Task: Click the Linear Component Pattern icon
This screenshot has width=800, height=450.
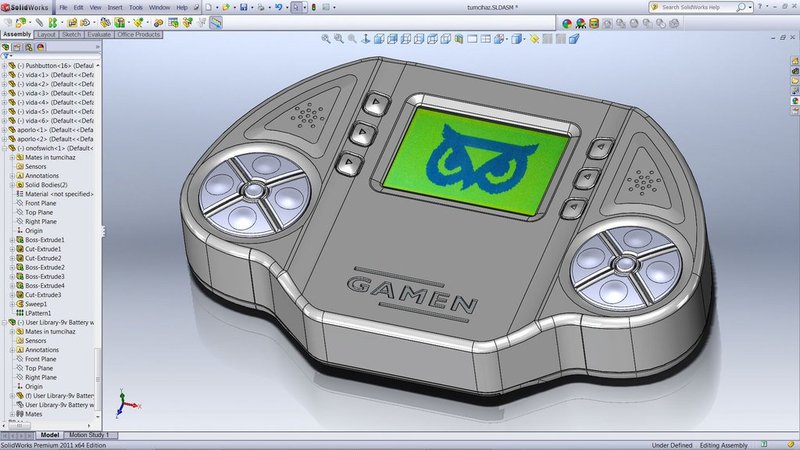Action: click(x=53, y=22)
